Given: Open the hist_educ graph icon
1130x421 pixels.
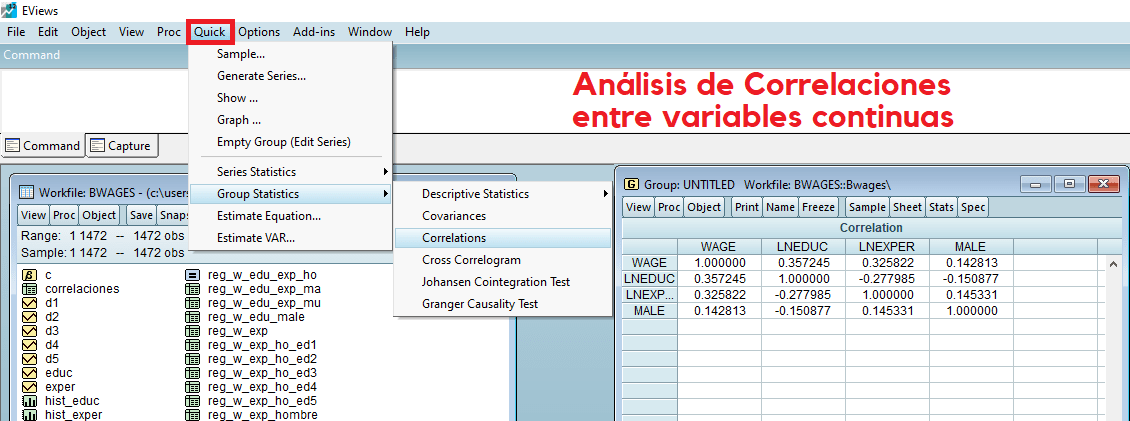Looking at the screenshot, I should coord(30,401).
